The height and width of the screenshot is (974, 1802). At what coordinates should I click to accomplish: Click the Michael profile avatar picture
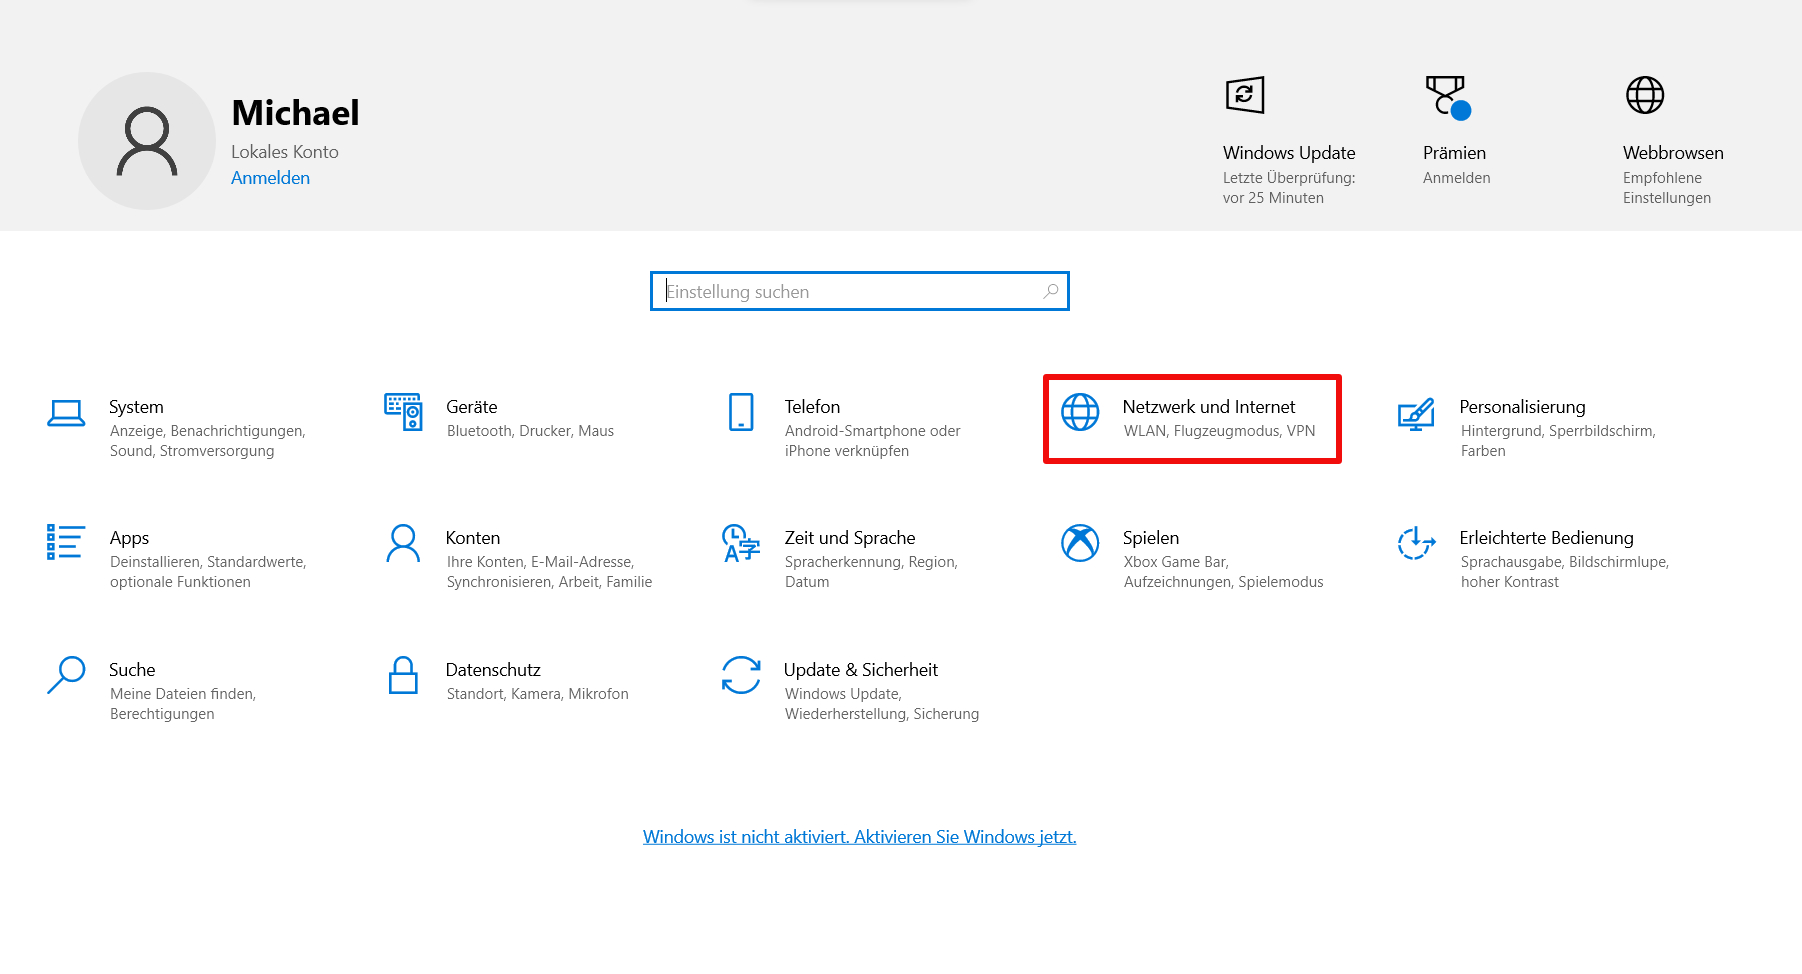[147, 141]
